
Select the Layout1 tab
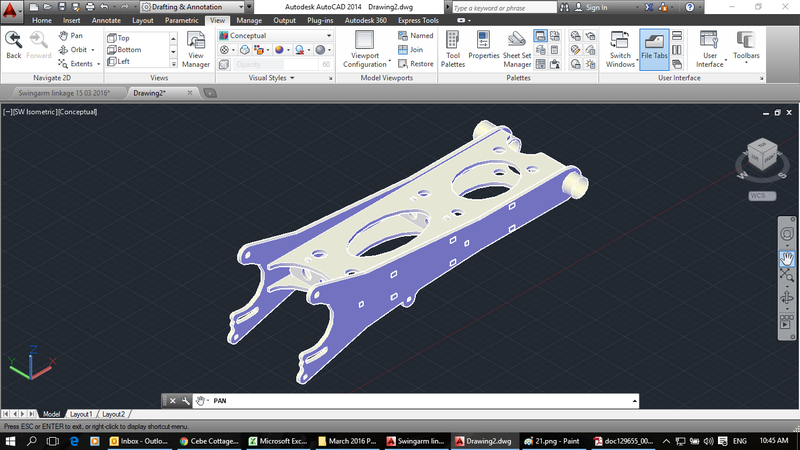pos(80,413)
